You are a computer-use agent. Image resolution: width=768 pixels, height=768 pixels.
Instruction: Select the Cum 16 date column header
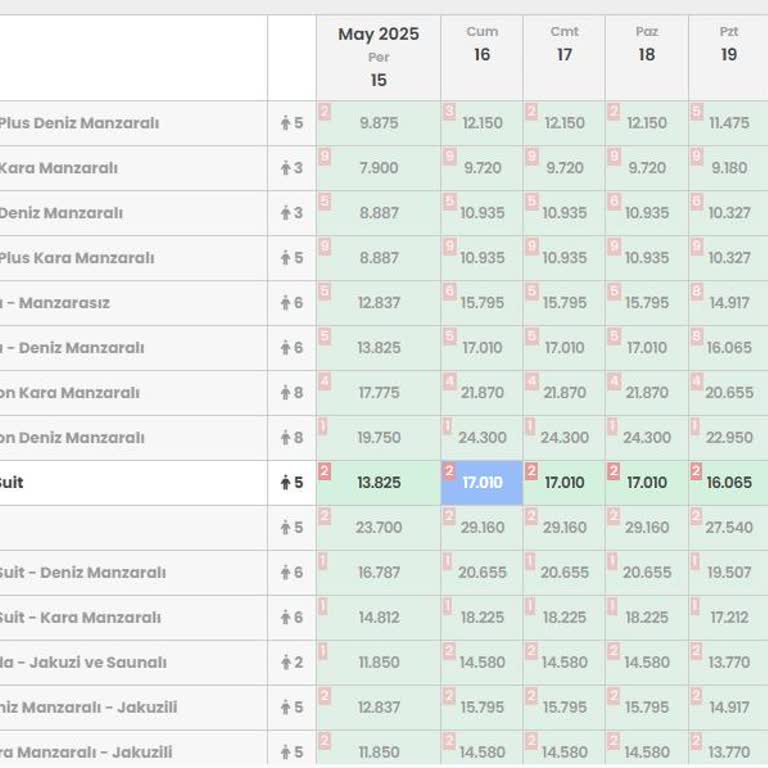coord(482,46)
